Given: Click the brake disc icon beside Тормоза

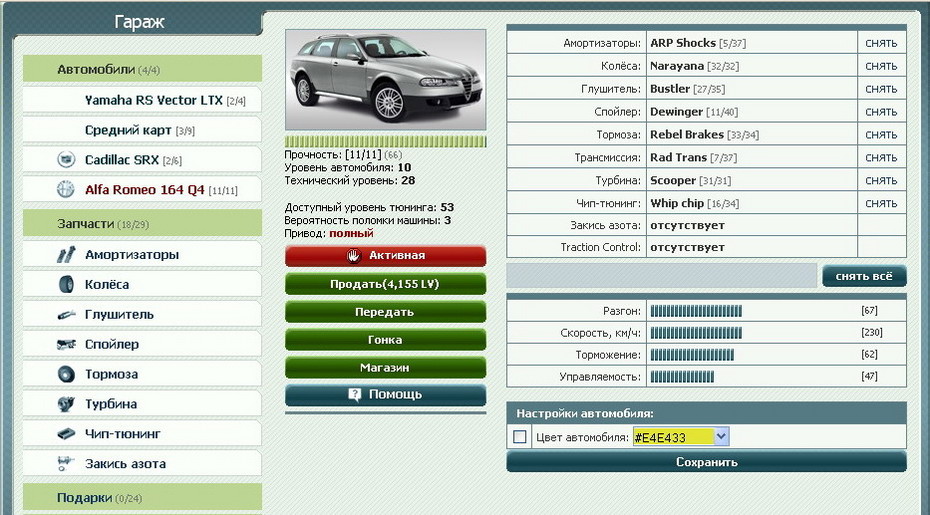Looking at the screenshot, I should [x=66, y=374].
